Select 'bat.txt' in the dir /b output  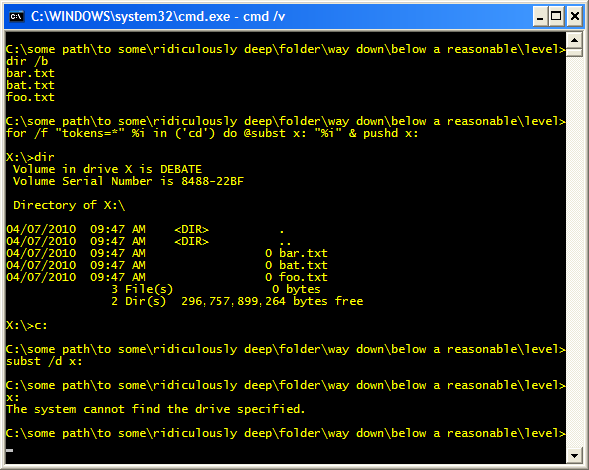pos(30,85)
